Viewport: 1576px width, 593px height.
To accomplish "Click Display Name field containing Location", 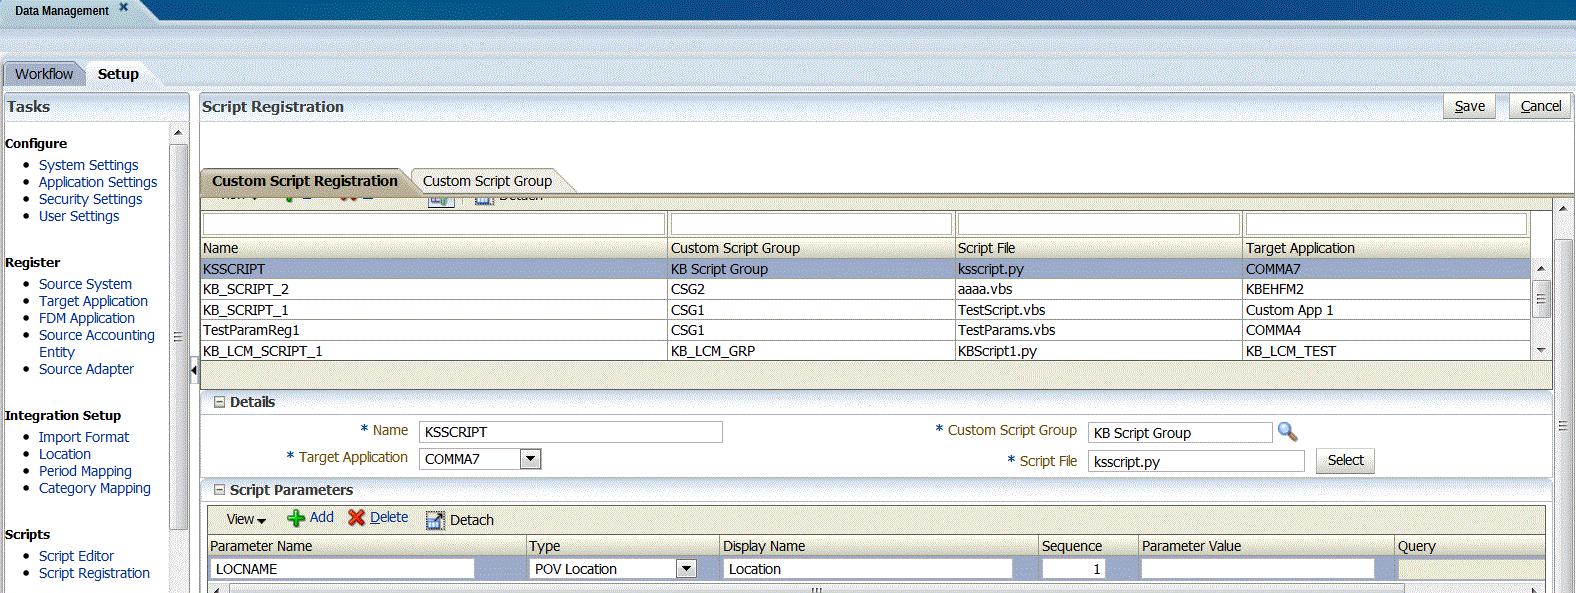I will pos(868,569).
